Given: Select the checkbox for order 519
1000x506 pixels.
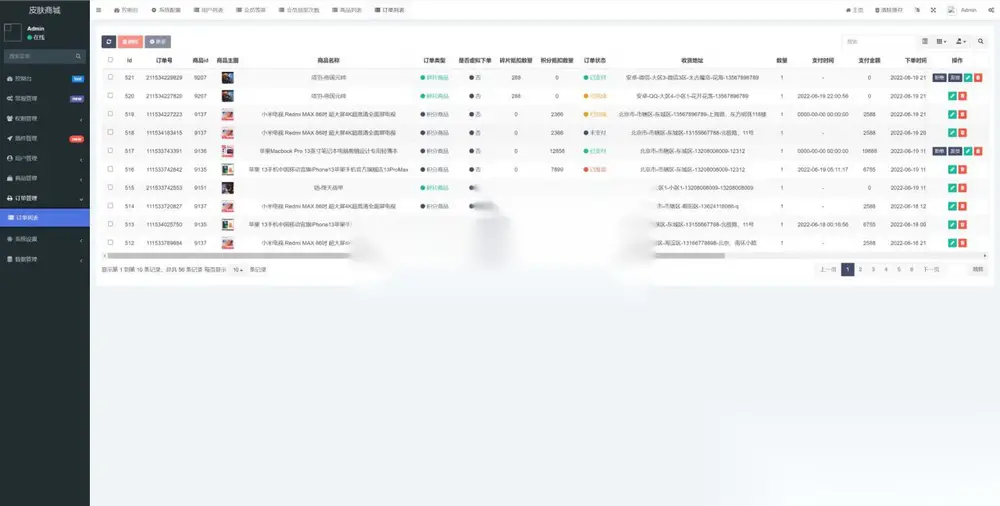Looking at the screenshot, I should pos(110,114).
